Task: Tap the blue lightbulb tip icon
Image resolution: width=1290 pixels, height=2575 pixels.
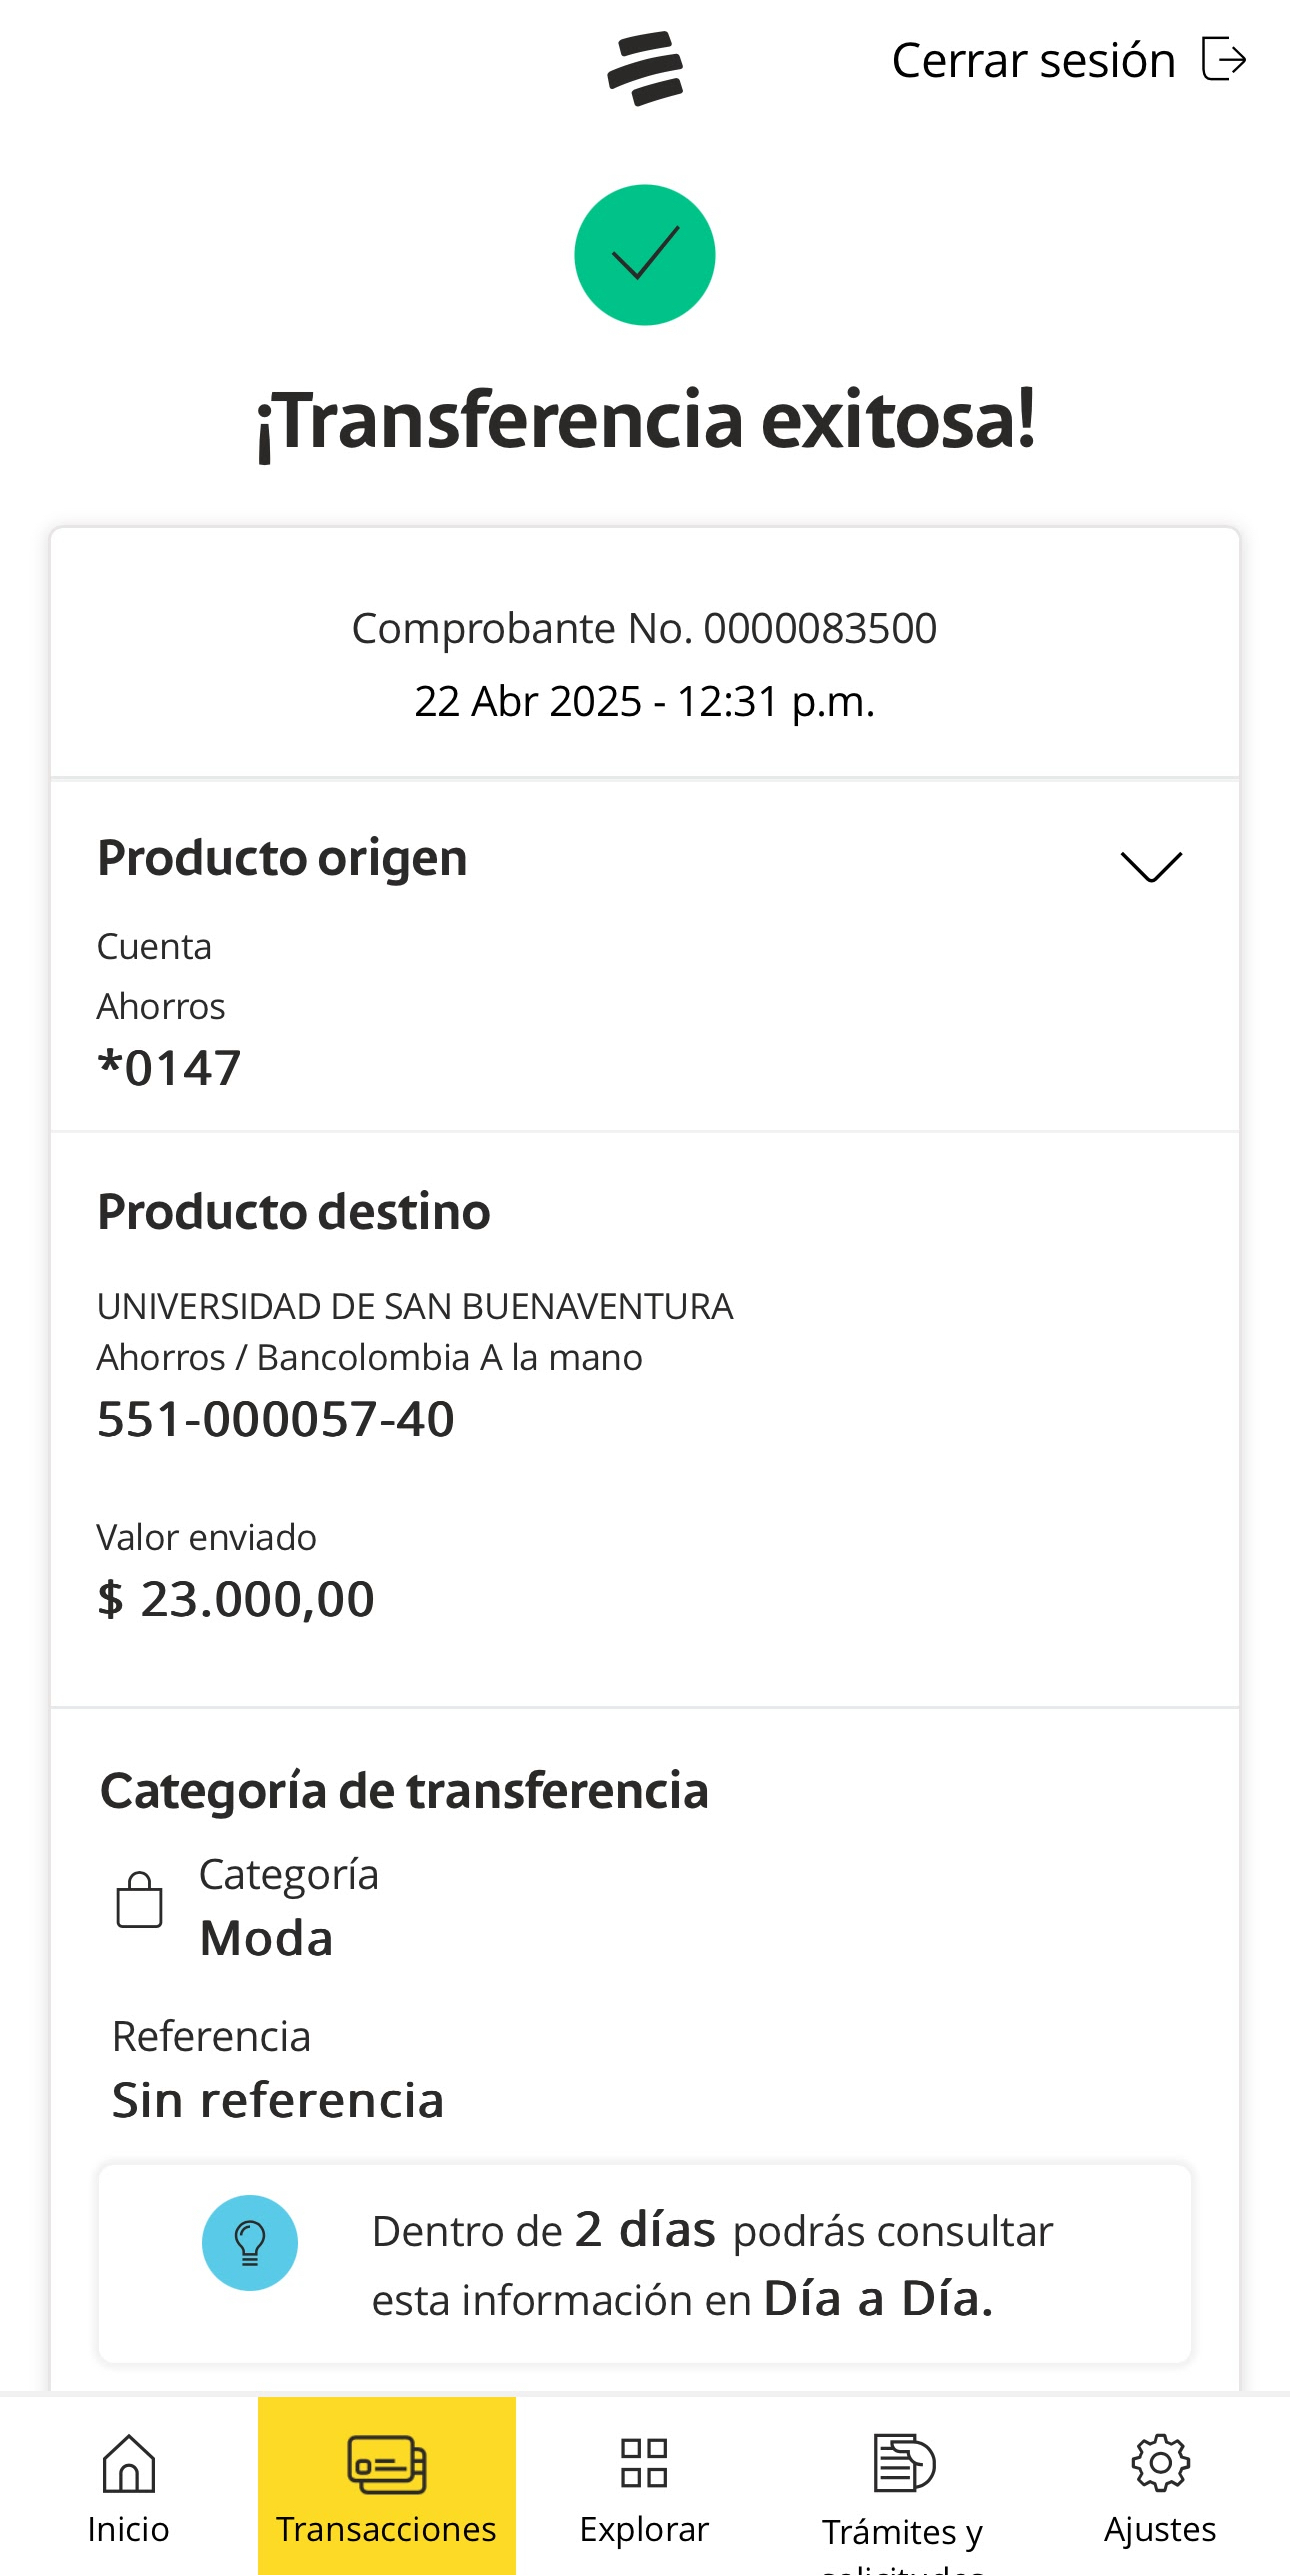Action: [x=250, y=2242]
